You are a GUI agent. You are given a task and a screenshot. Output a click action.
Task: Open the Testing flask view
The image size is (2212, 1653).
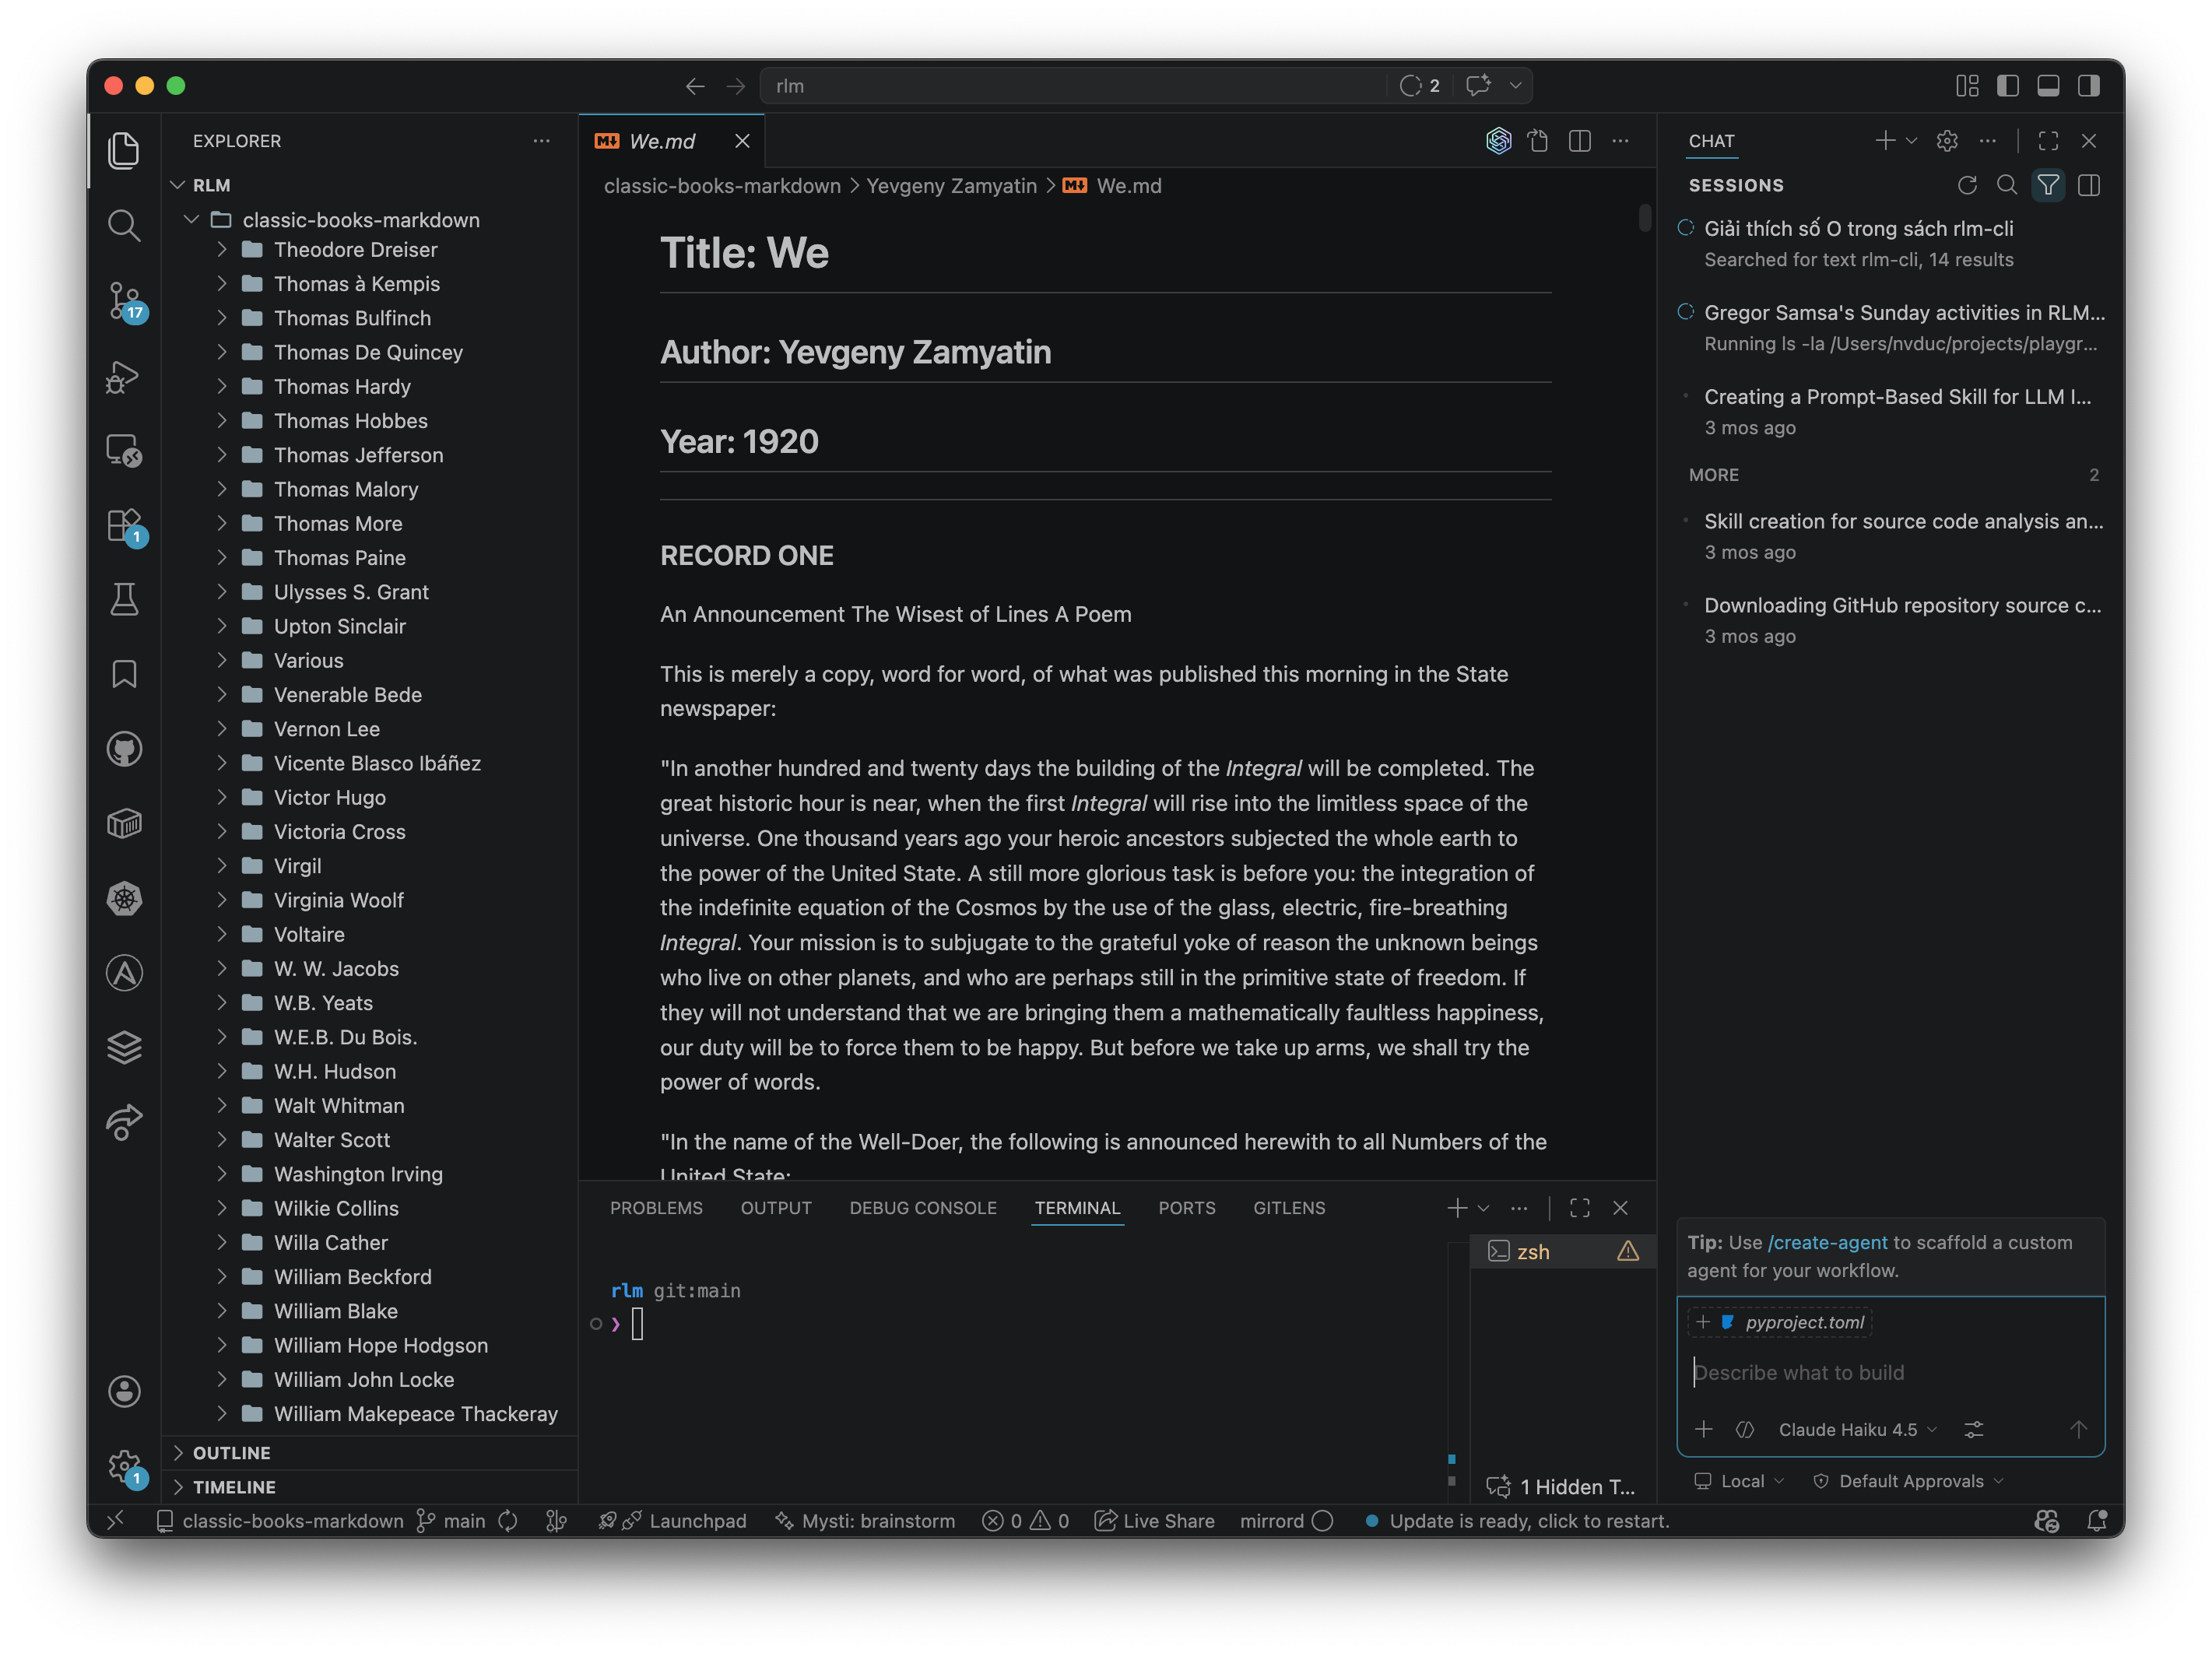point(123,600)
